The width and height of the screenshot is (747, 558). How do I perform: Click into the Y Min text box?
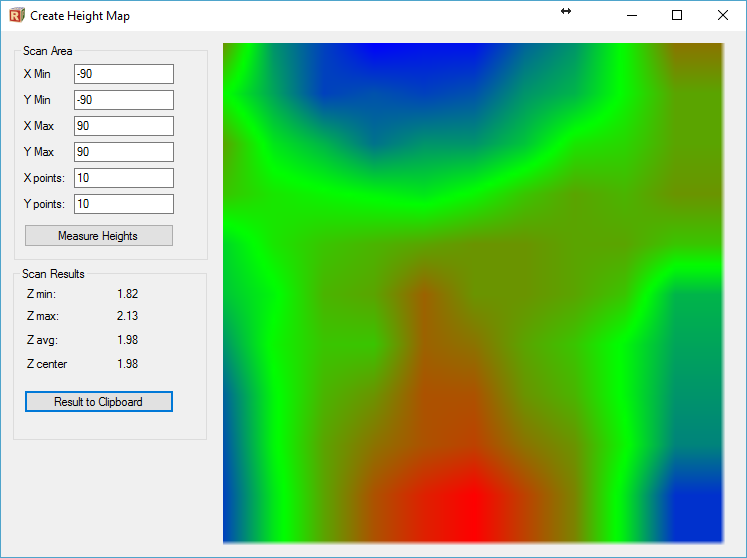(123, 100)
